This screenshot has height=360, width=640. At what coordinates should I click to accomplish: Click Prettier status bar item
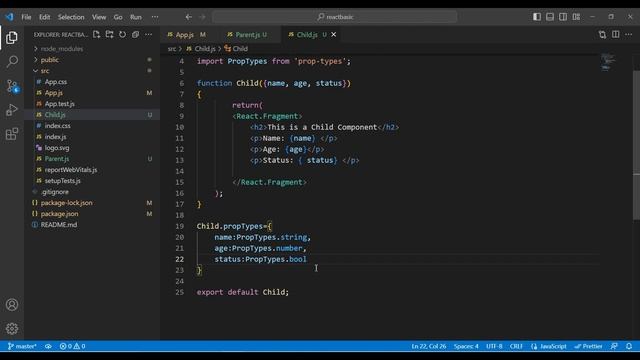(588, 346)
